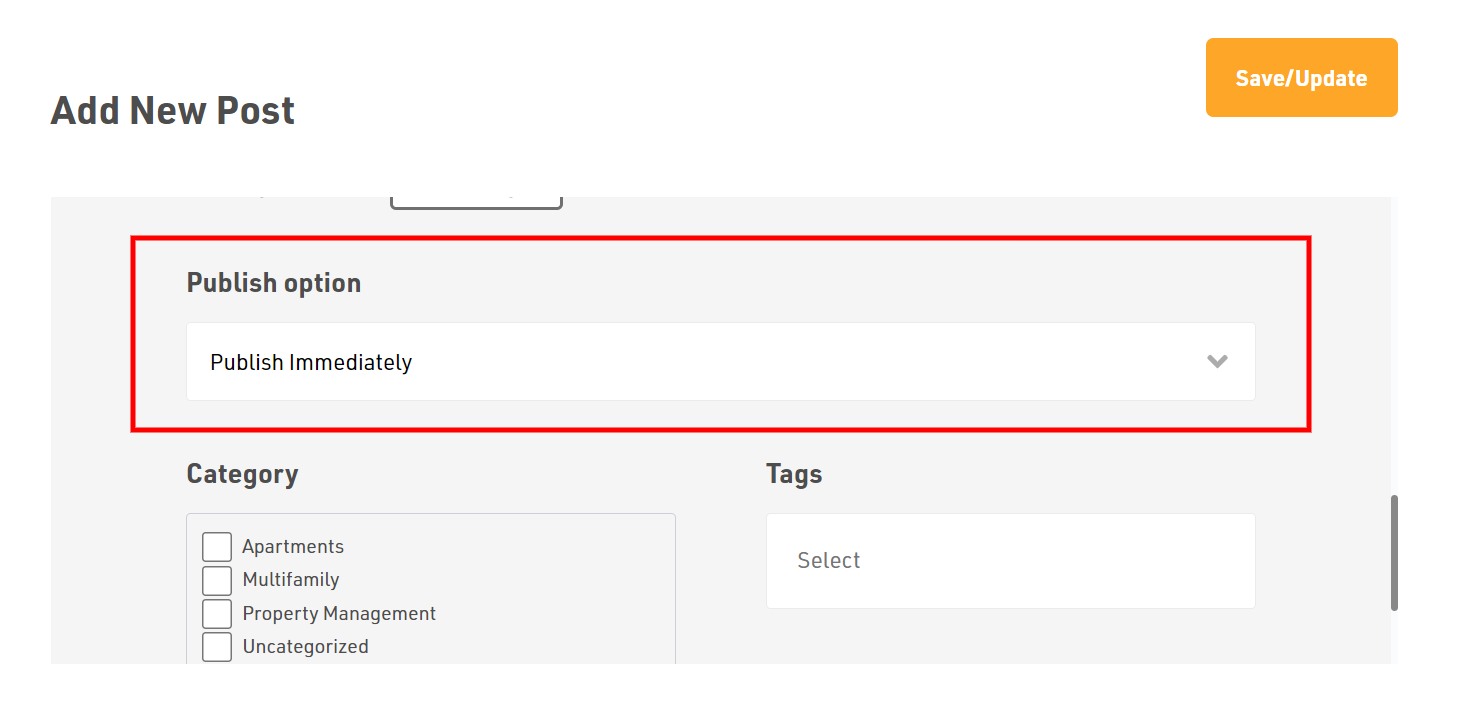Click the Multifamily label text
1458x715 pixels.
click(291, 580)
